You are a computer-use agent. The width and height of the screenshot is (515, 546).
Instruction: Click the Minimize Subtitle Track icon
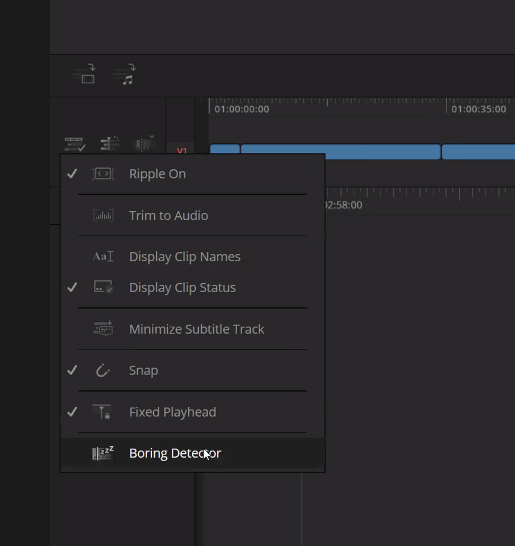coord(103,328)
